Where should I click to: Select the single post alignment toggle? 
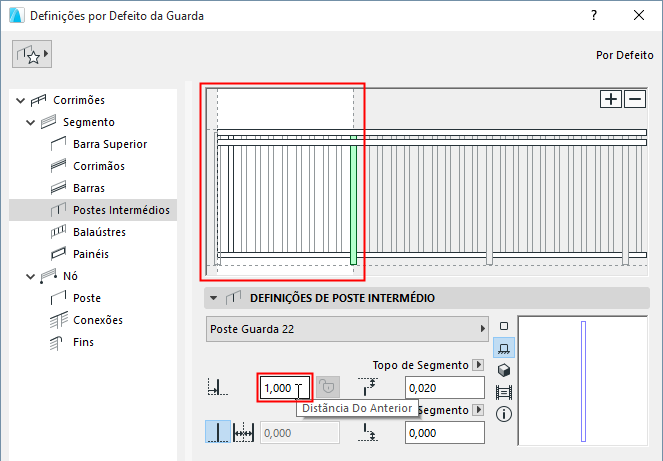tap(218, 432)
